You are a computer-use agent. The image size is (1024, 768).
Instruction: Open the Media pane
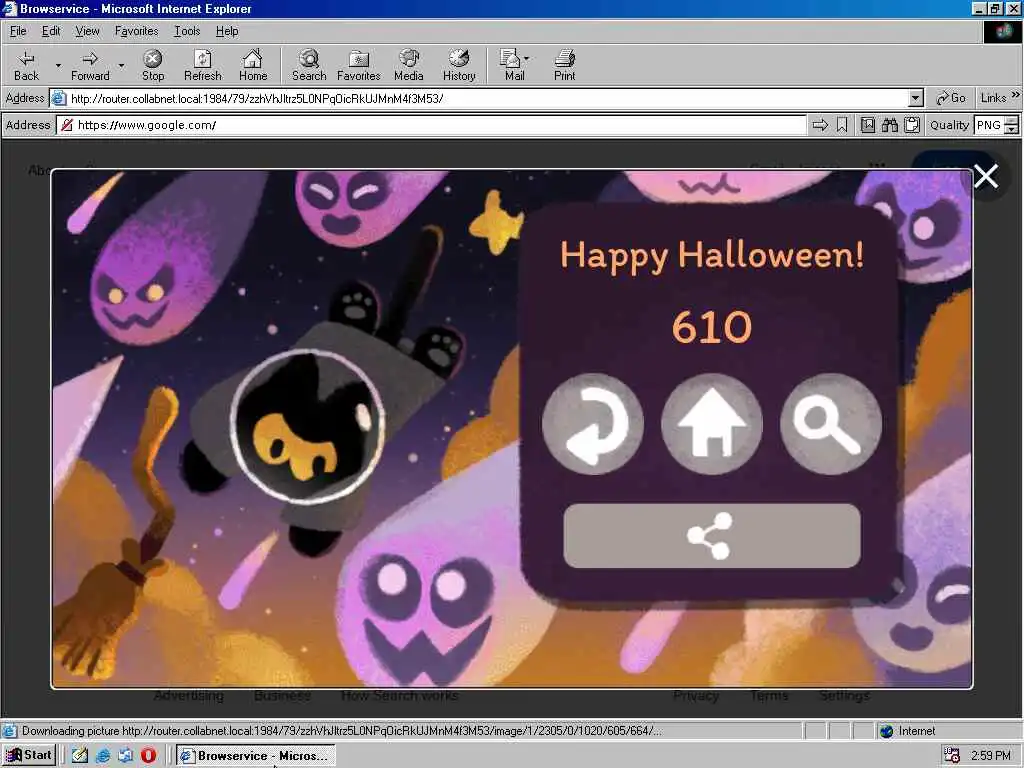click(x=409, y=66)
